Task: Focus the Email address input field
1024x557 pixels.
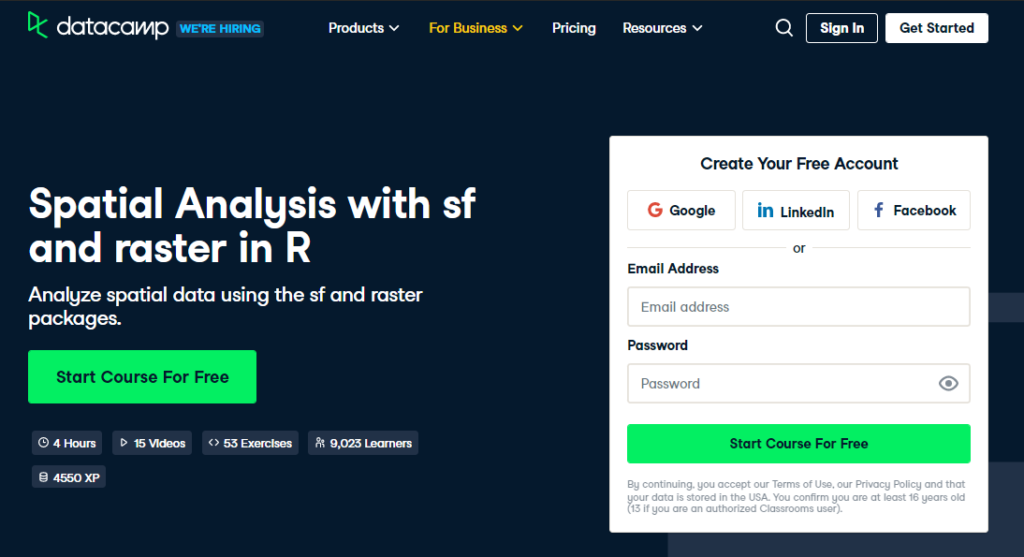Action: coord(799,307)
